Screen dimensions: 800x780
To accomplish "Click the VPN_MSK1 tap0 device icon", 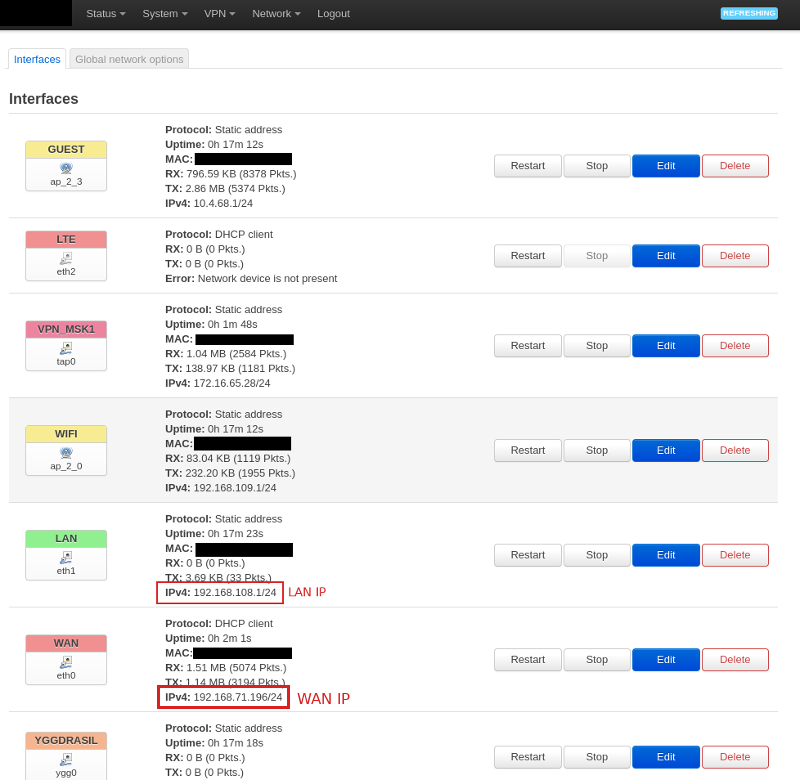I will tap(66, 348).
